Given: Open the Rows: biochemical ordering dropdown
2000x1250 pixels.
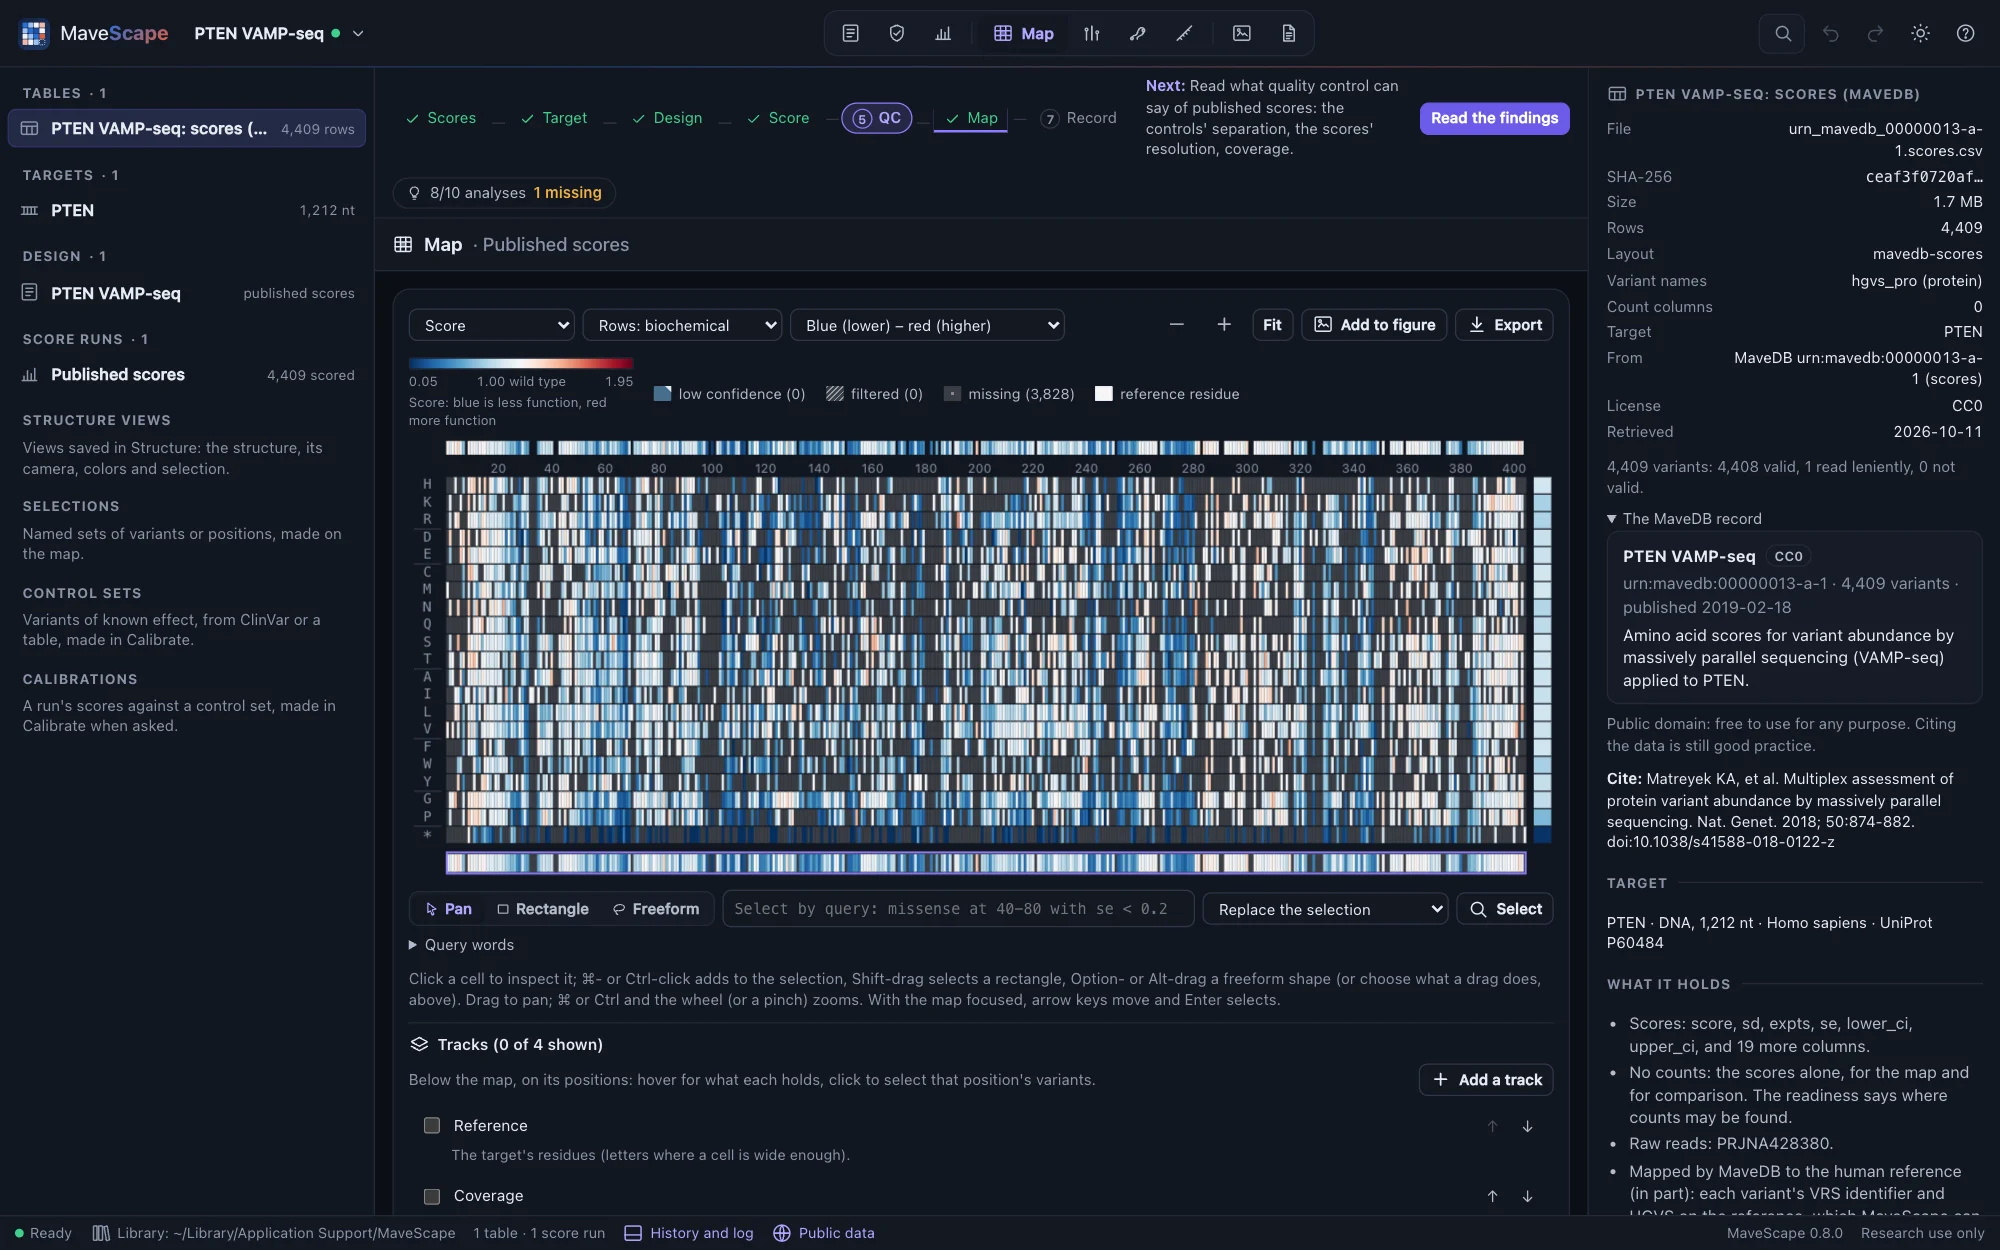Looking at the screenshot, I should (x=682, y=325).
